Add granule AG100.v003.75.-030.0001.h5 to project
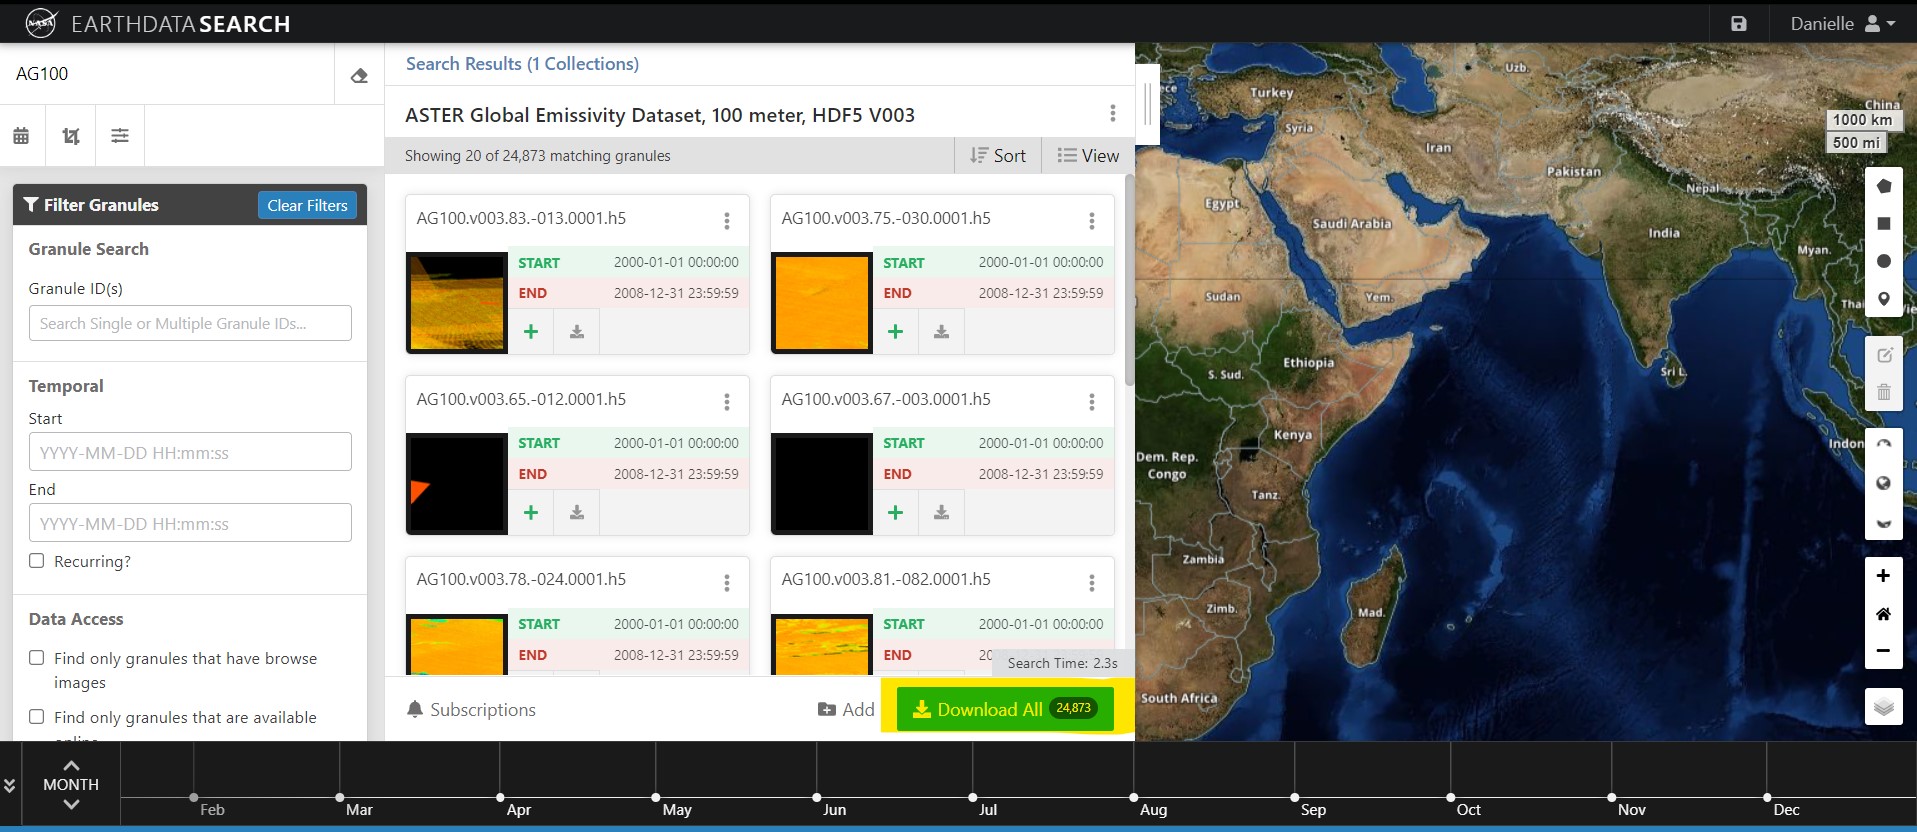 point(896,331)
